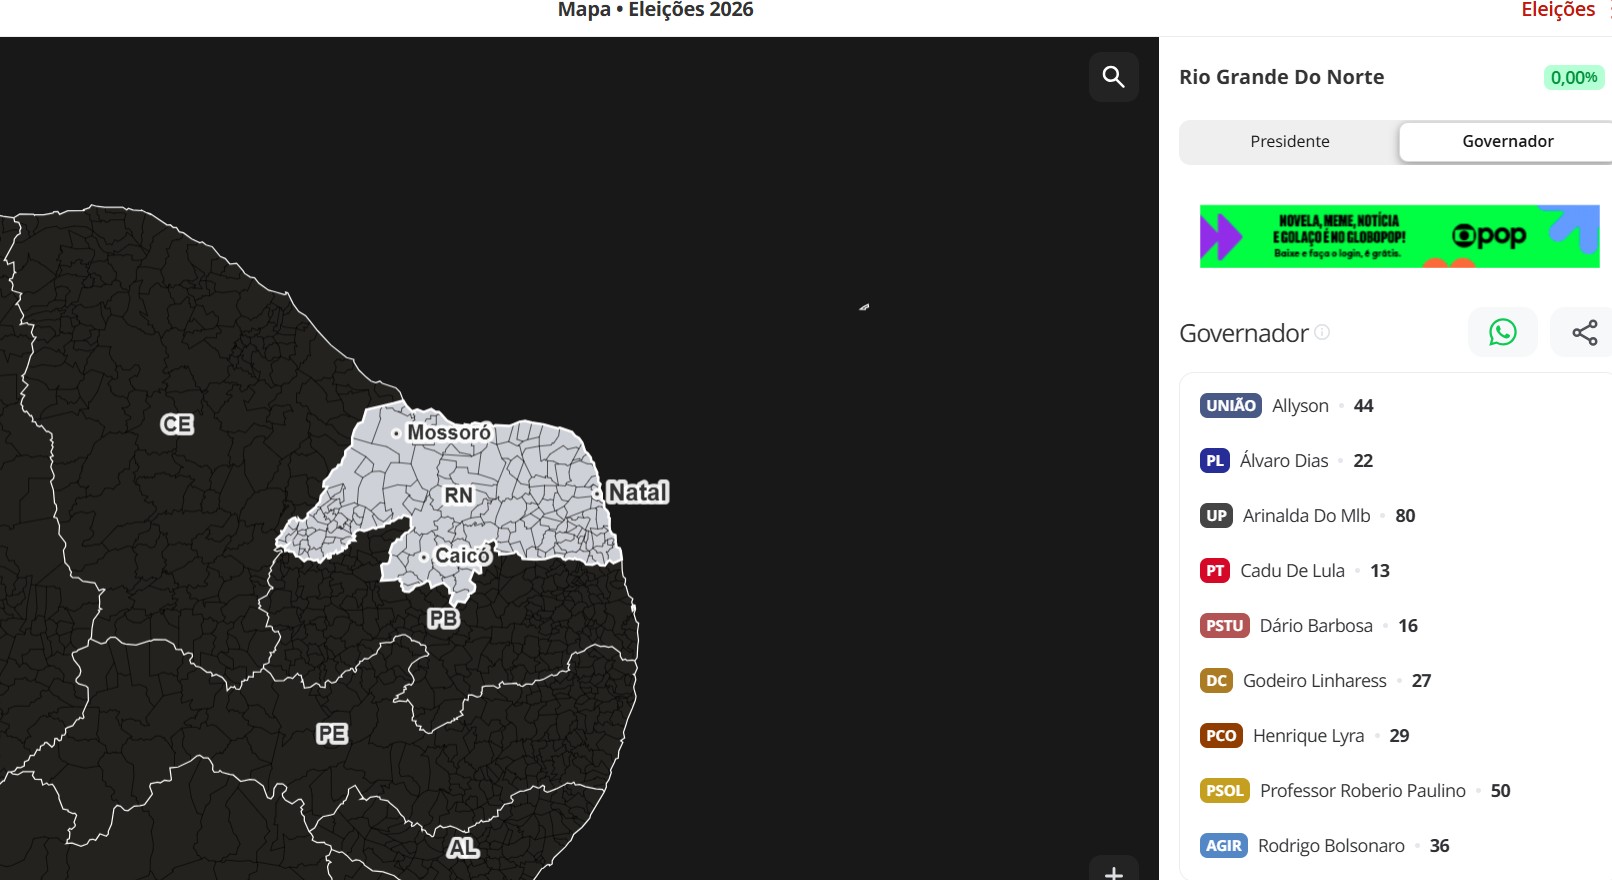This screenshot has width=1612, height=880.
Task: Select candidate Rodrigo Bolsonaro
Action: click(1331, 845)
